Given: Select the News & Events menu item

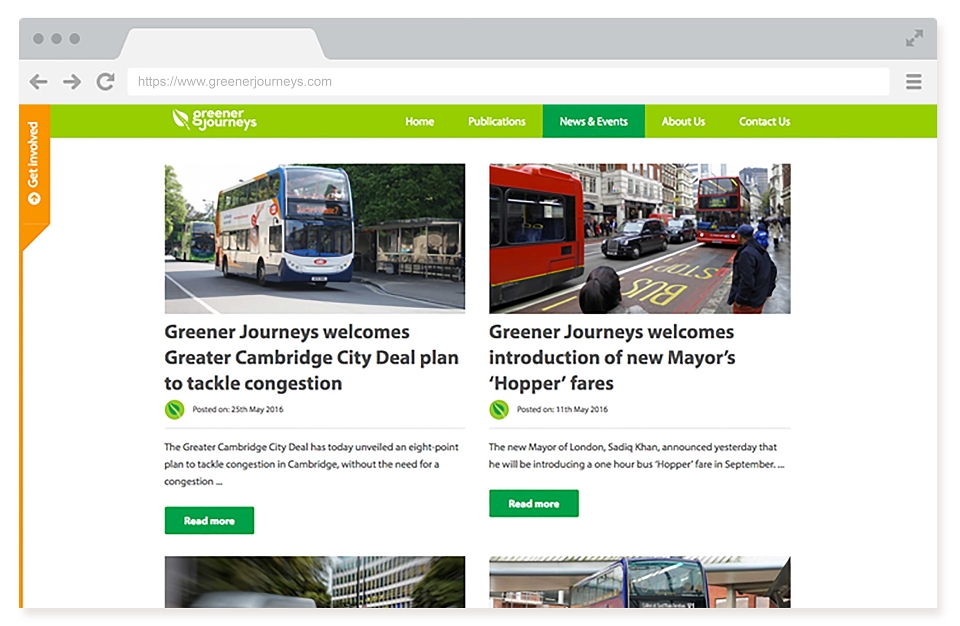Looking at the screenshot, I should click(x=593, y=121).
